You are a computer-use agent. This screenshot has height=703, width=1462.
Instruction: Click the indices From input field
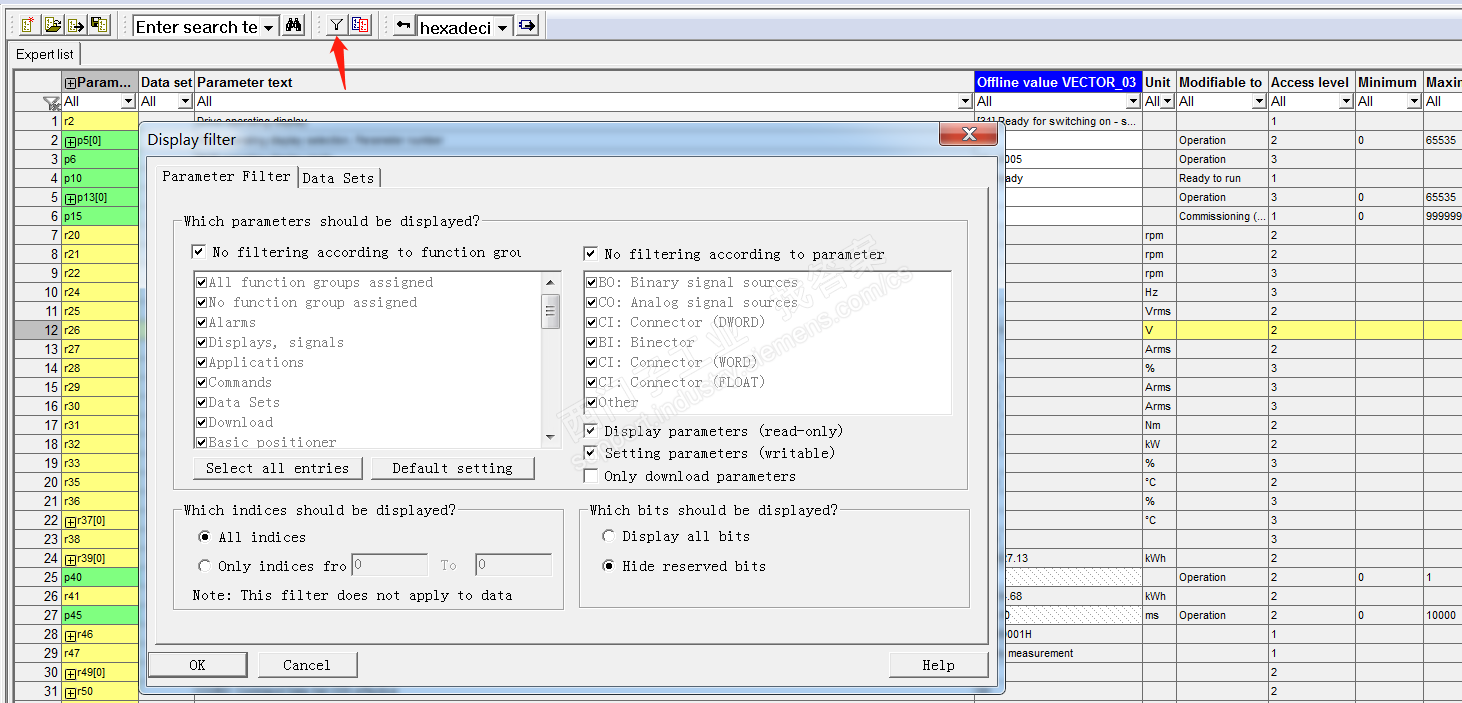pos(390,565)
